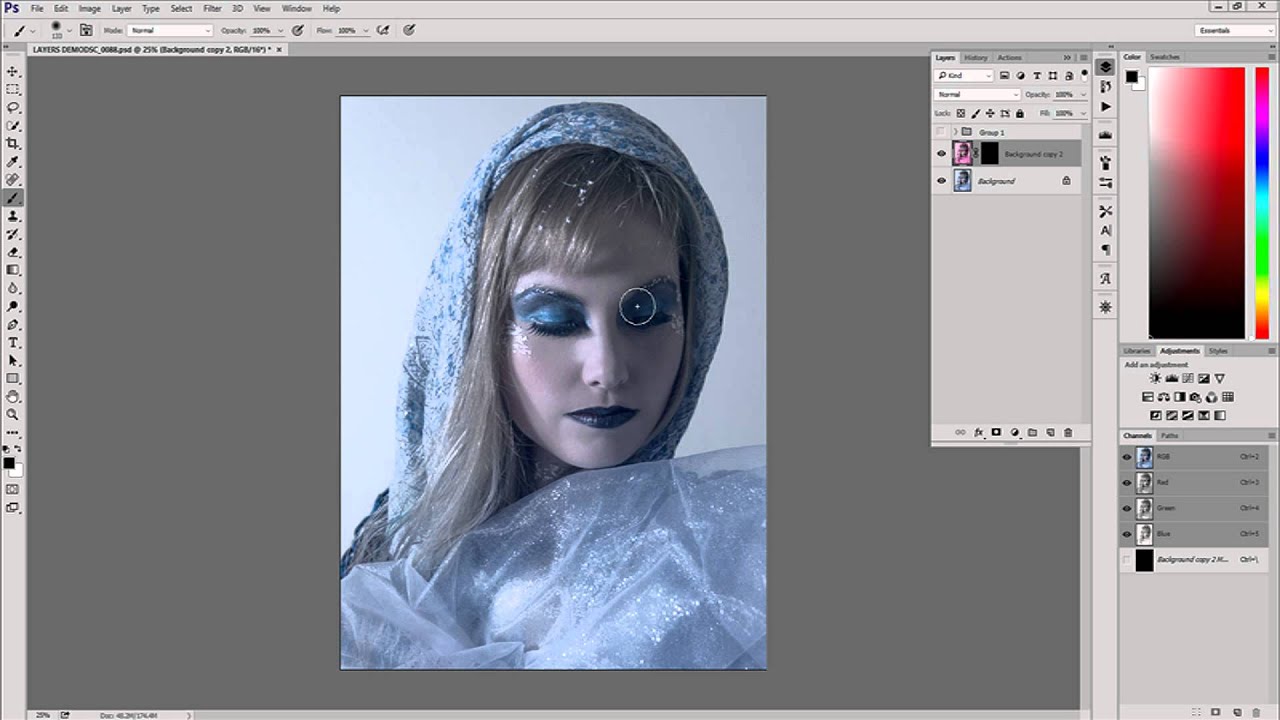Open the brush Opacity dropdown arrow
Image resolution: width=1280 pixels, height=720 pixels.
(x=283, y=30)
